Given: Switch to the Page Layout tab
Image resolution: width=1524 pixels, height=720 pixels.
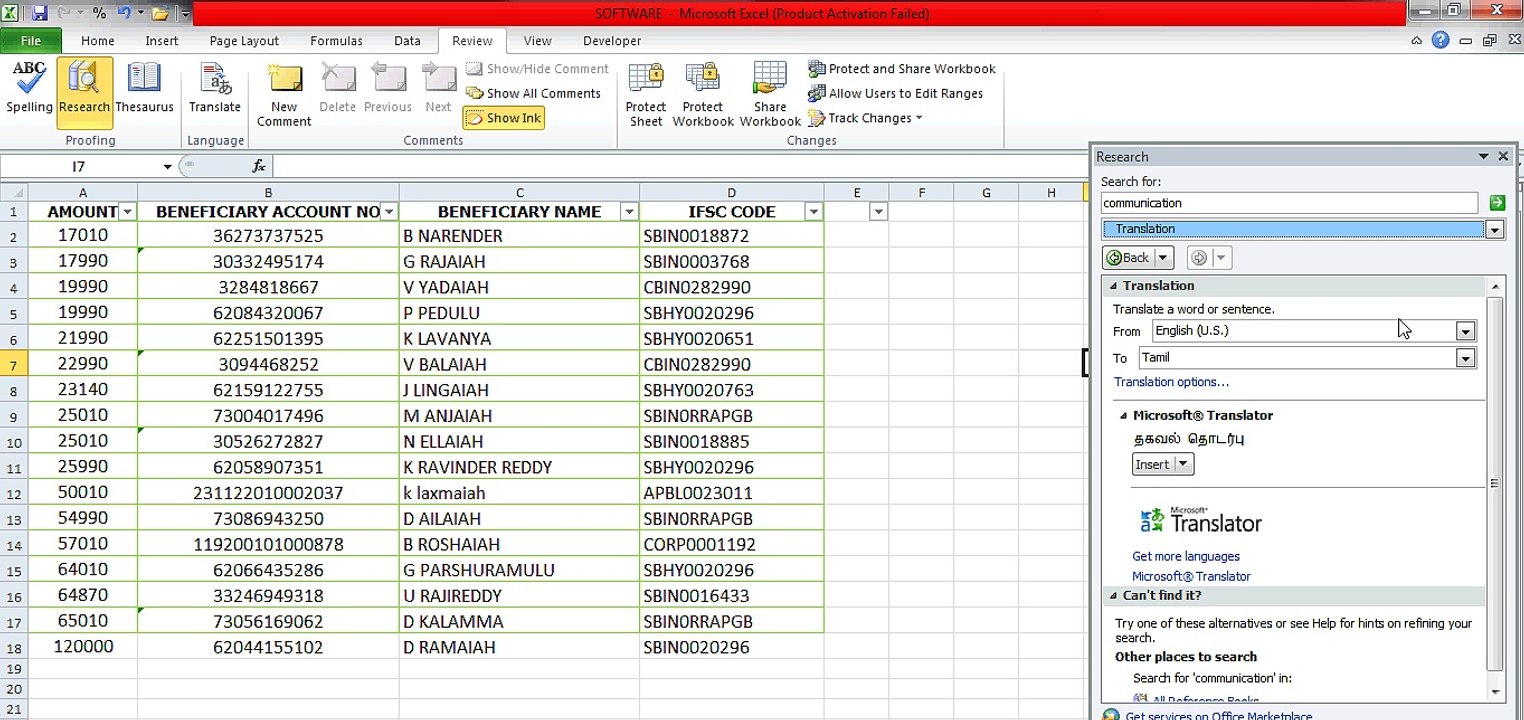Looking at the screenshot, I should click(x=244, y=41).
